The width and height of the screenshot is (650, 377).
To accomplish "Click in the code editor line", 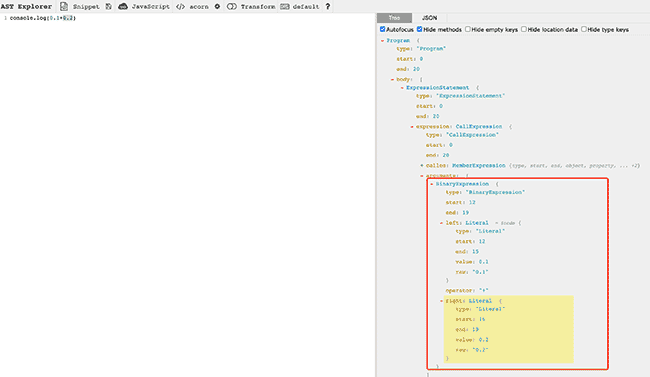I will pyautogui.click(x=187, y=18).
